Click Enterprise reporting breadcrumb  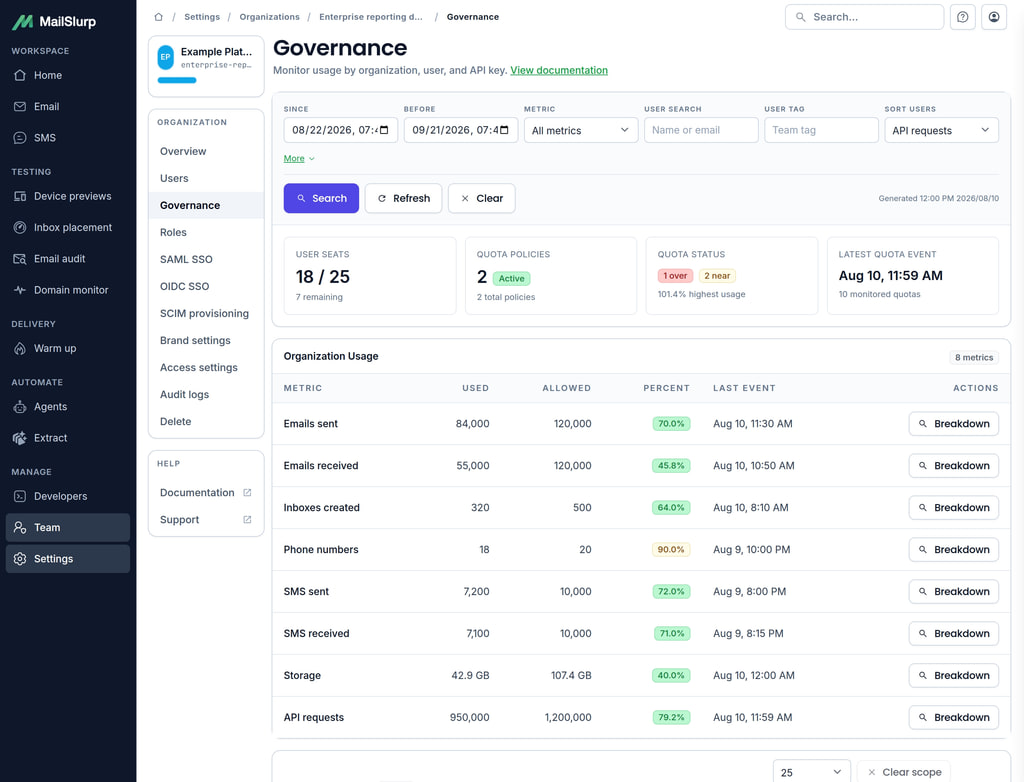[370, 17]
